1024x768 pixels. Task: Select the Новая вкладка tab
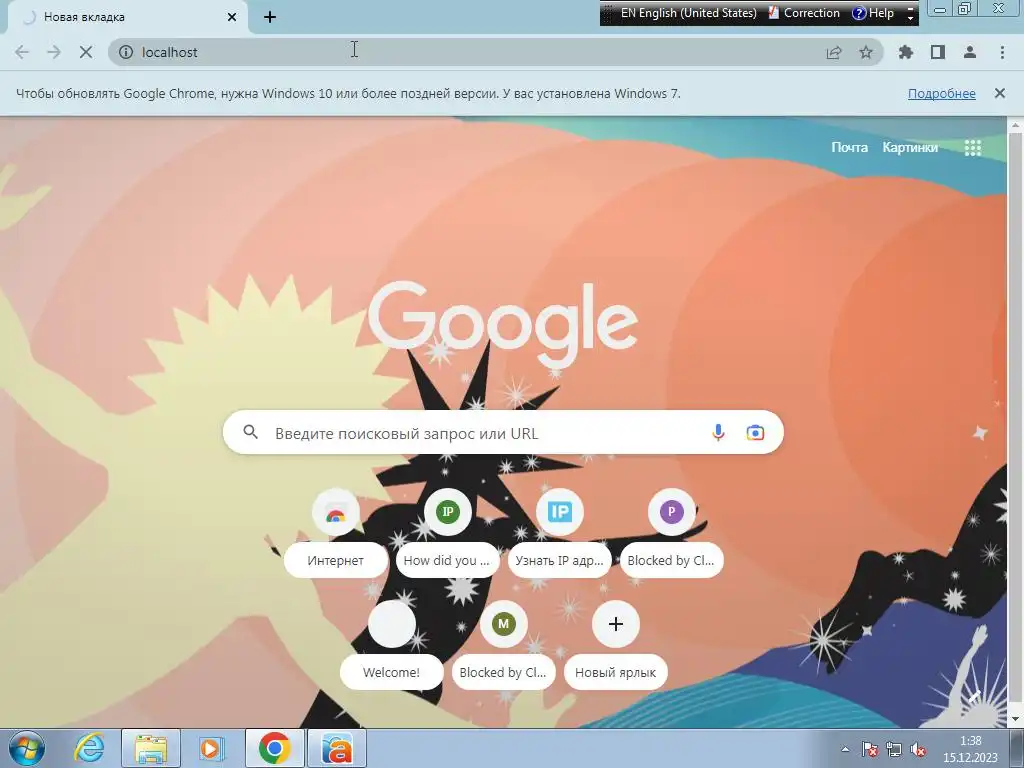(x=127, y=17)
